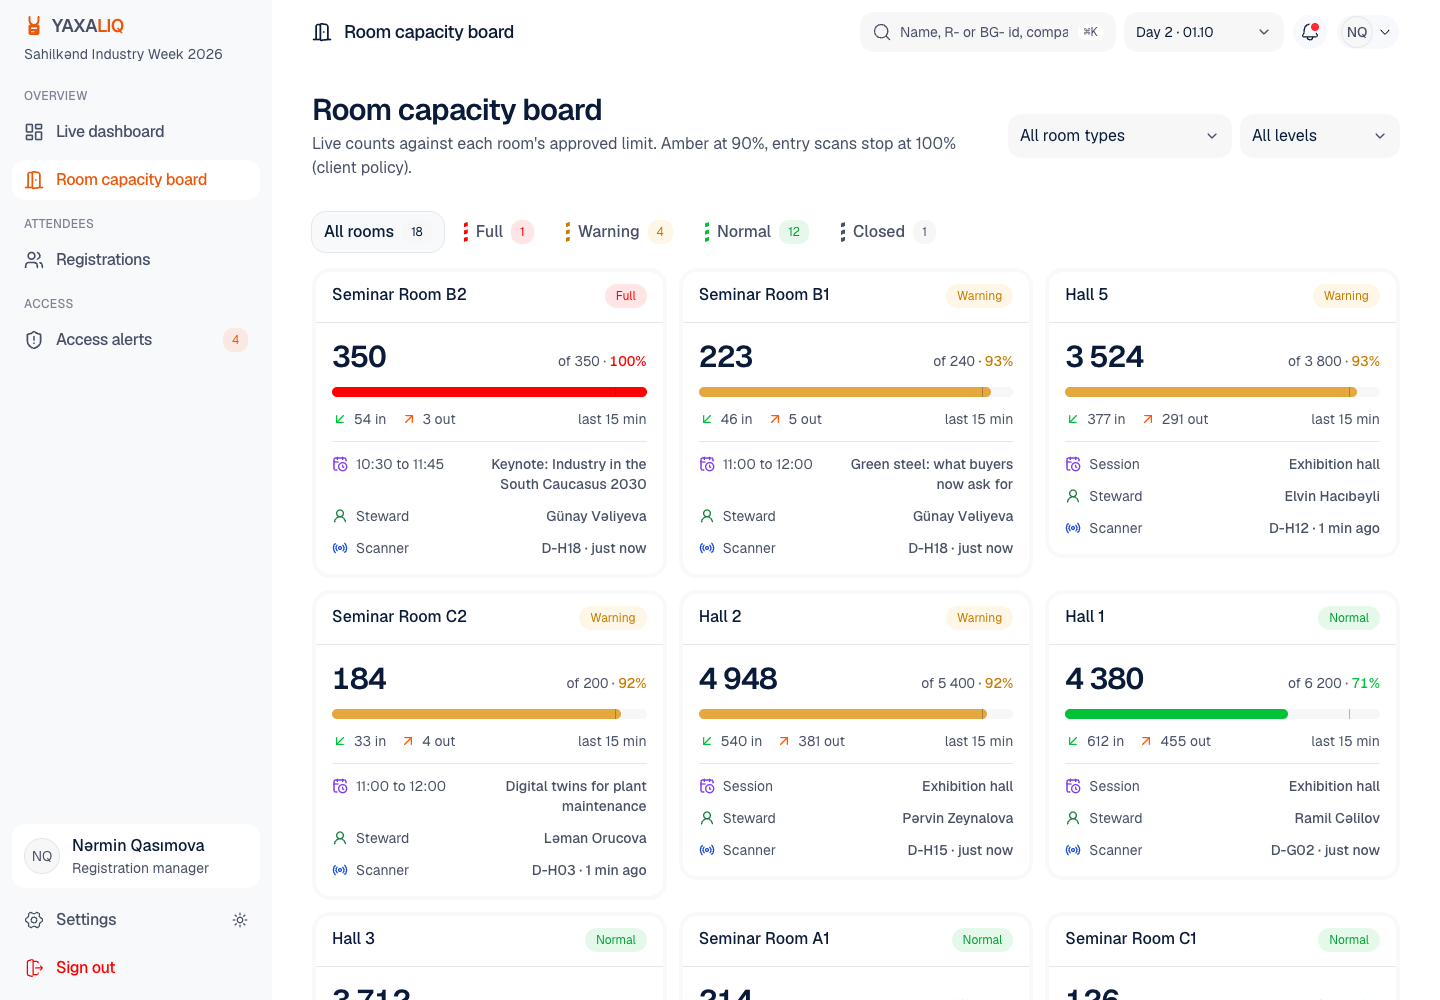The height and width of the screenshot is (1000, 1440).
Task: Click the Registrations people icon
Action: [x=34, y=260]
